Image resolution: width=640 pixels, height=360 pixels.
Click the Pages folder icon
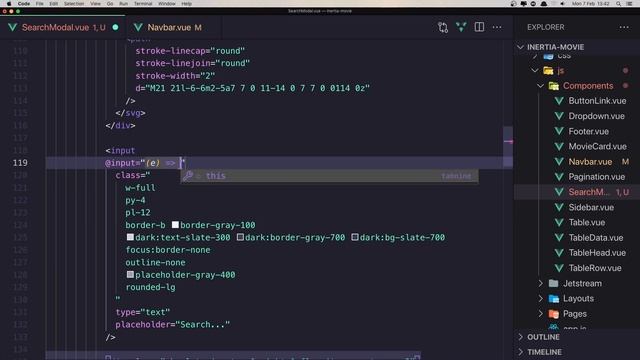click(553, 314)
